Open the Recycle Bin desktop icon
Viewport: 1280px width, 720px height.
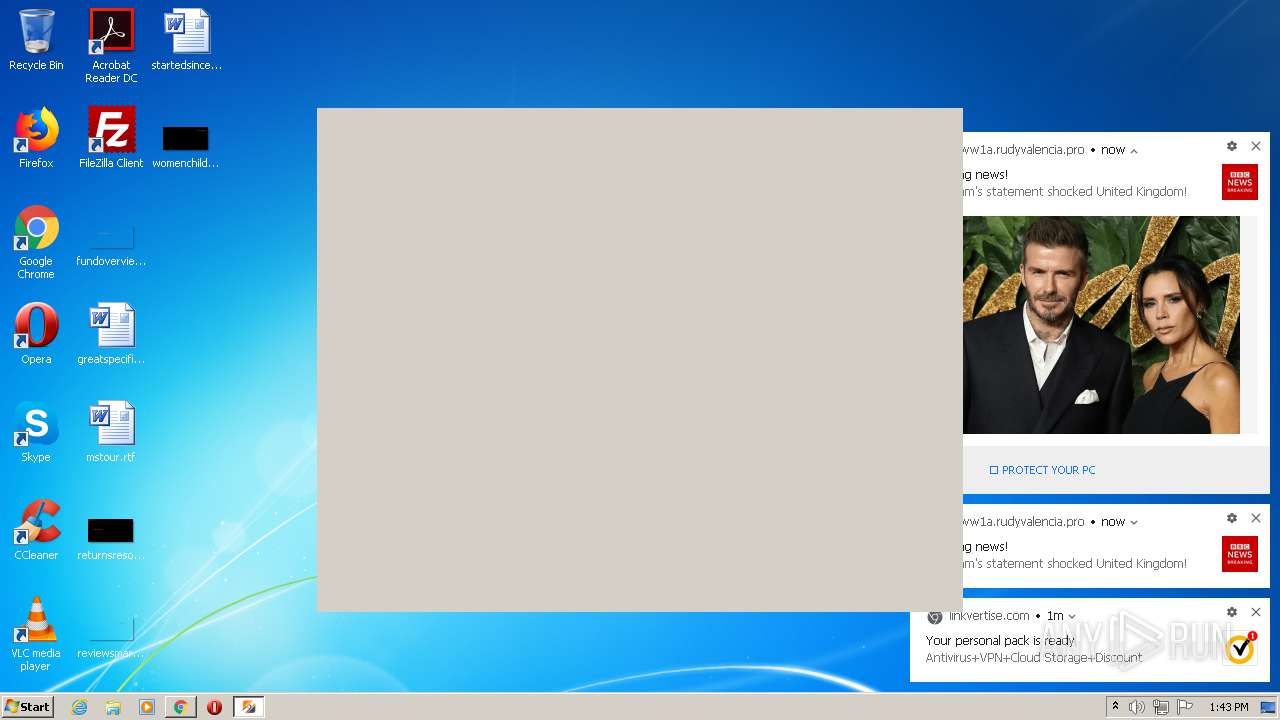pyautogui.click(x=36, y=40)
